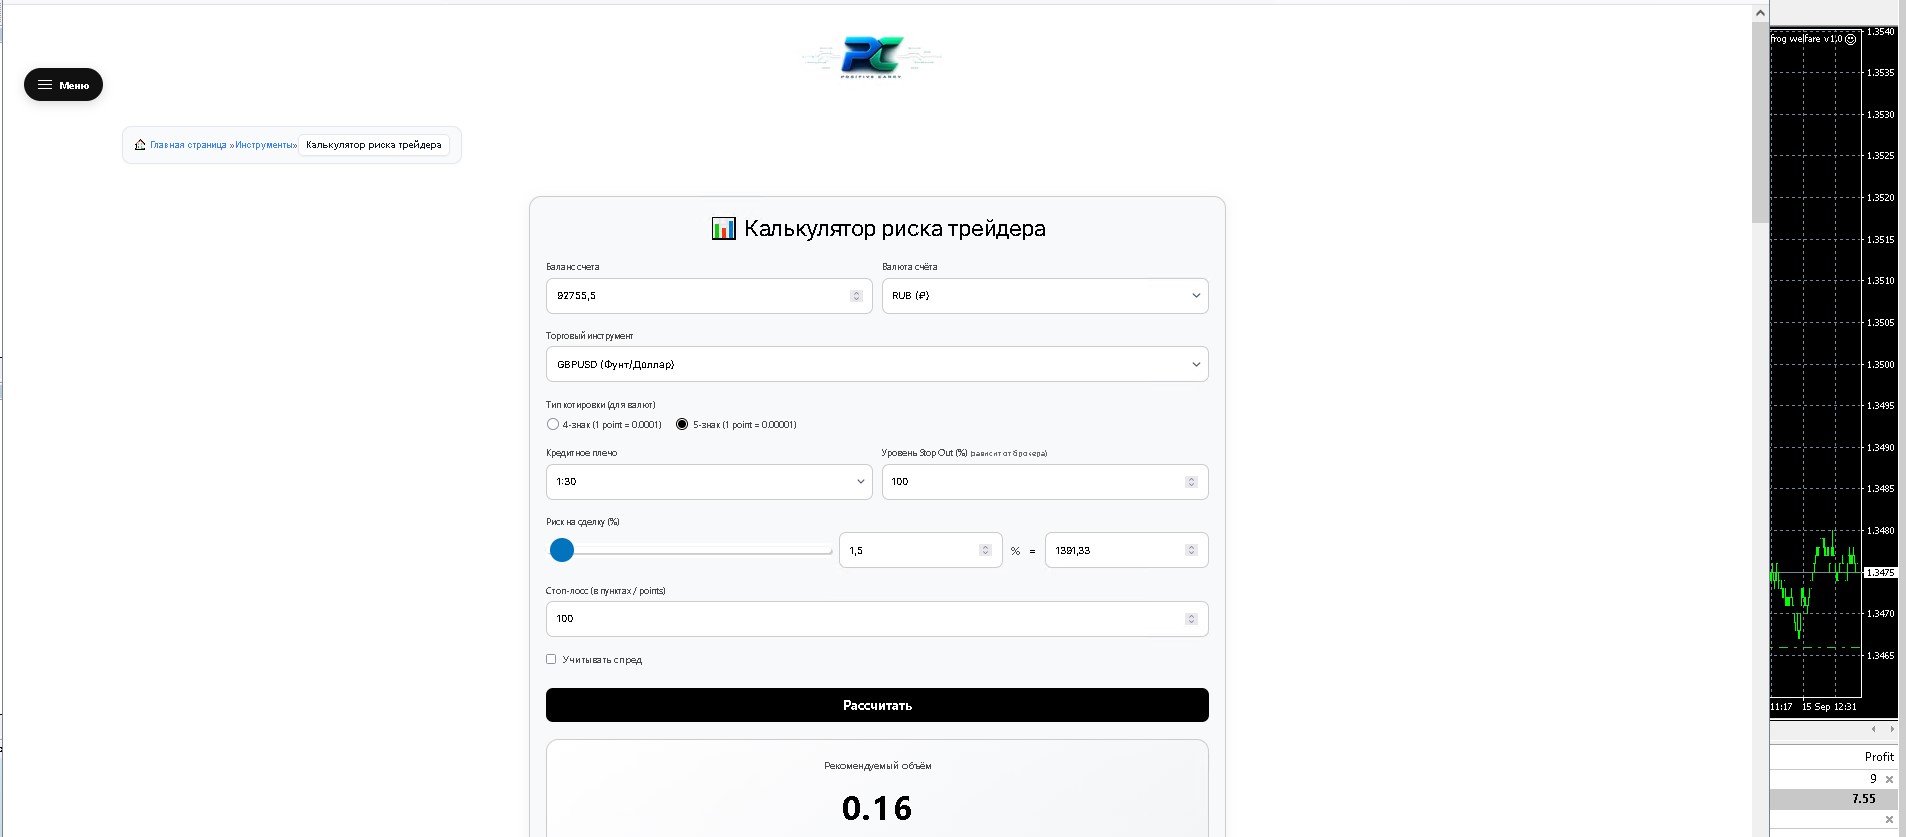Image resolution: width=1906 pixels, height=837 pixels.
Task: Click the Profit column header
Action: 1879,757
